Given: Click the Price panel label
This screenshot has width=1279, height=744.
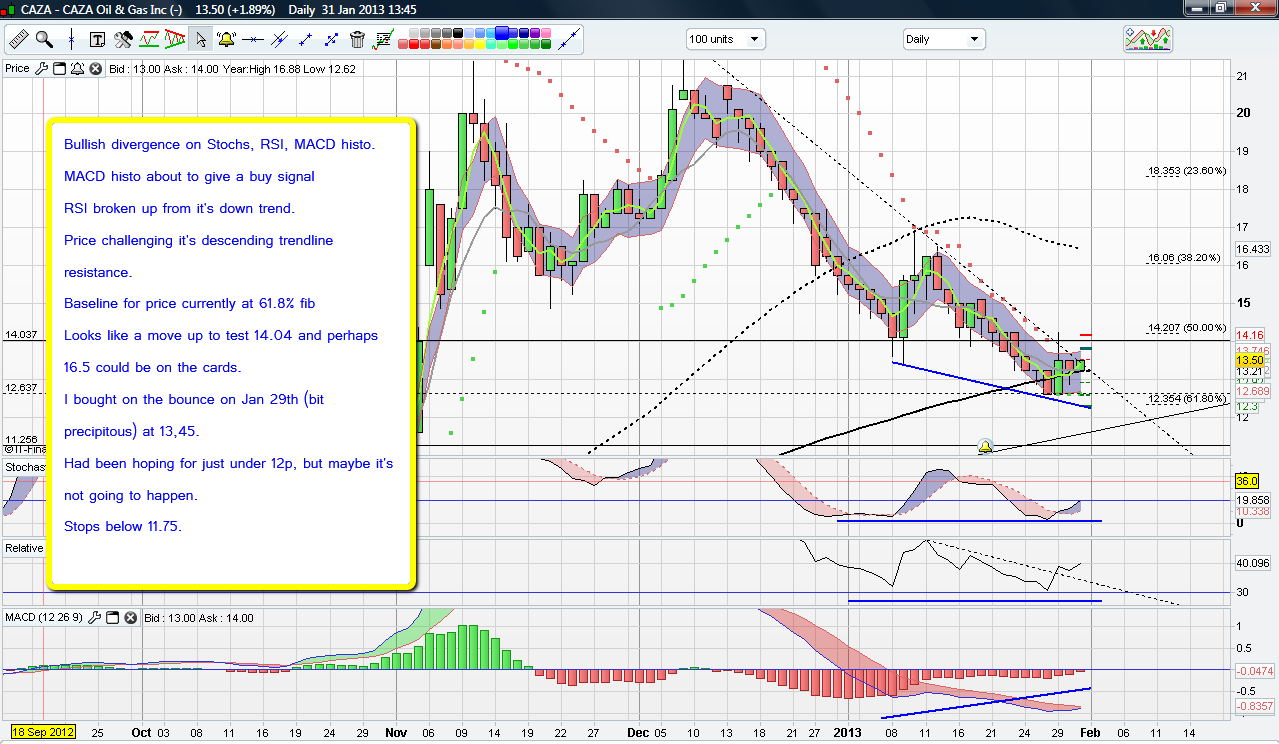Looking at the screenshot, I should coord(17,69).
